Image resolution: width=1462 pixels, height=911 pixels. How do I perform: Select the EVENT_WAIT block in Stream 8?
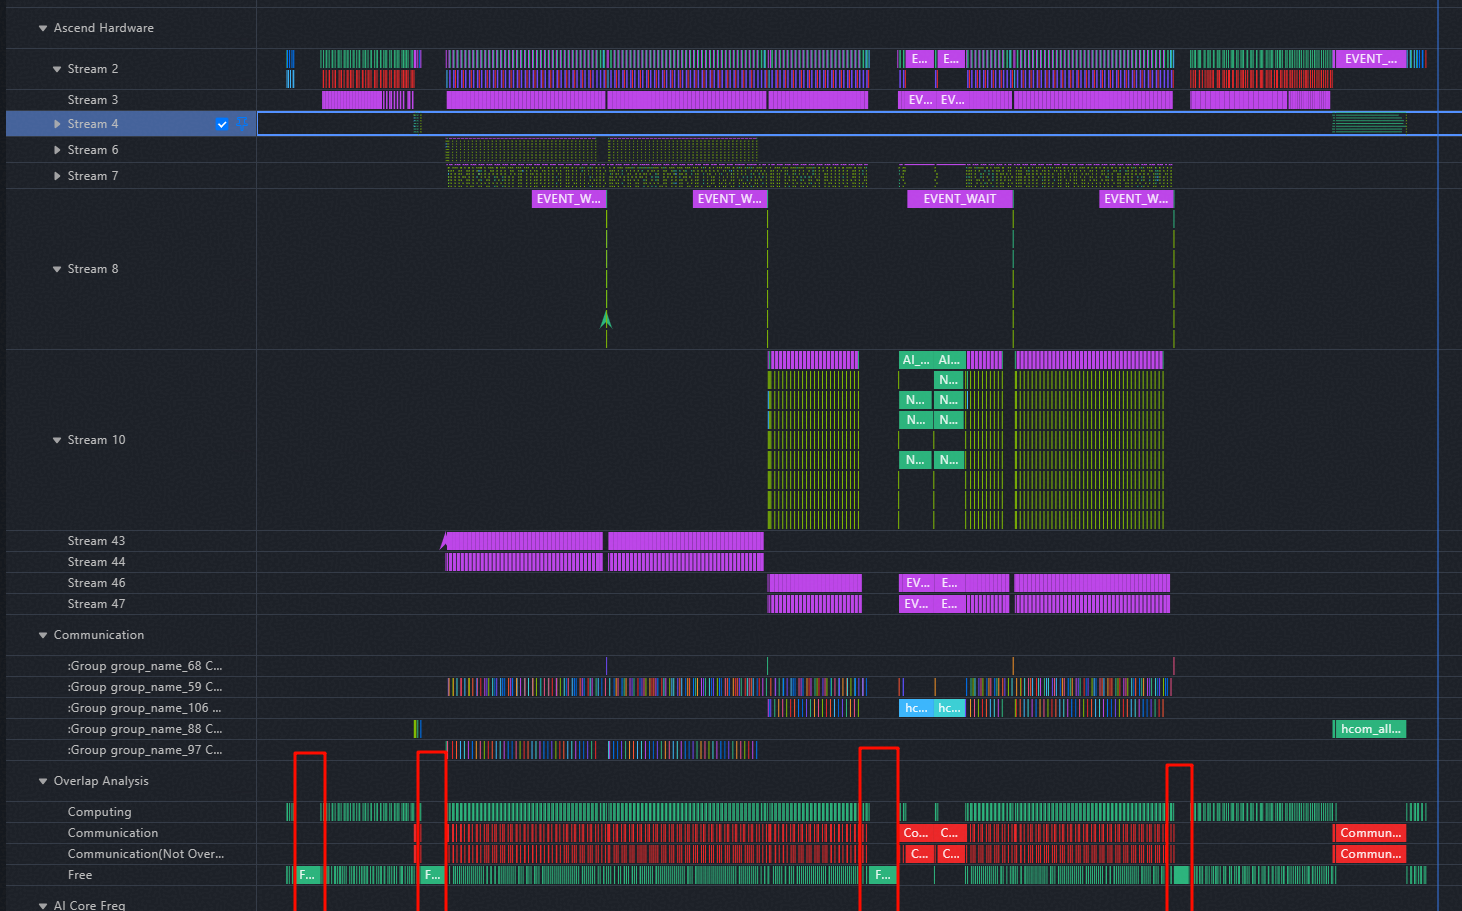pyautogui.click(x=960, y=199)
